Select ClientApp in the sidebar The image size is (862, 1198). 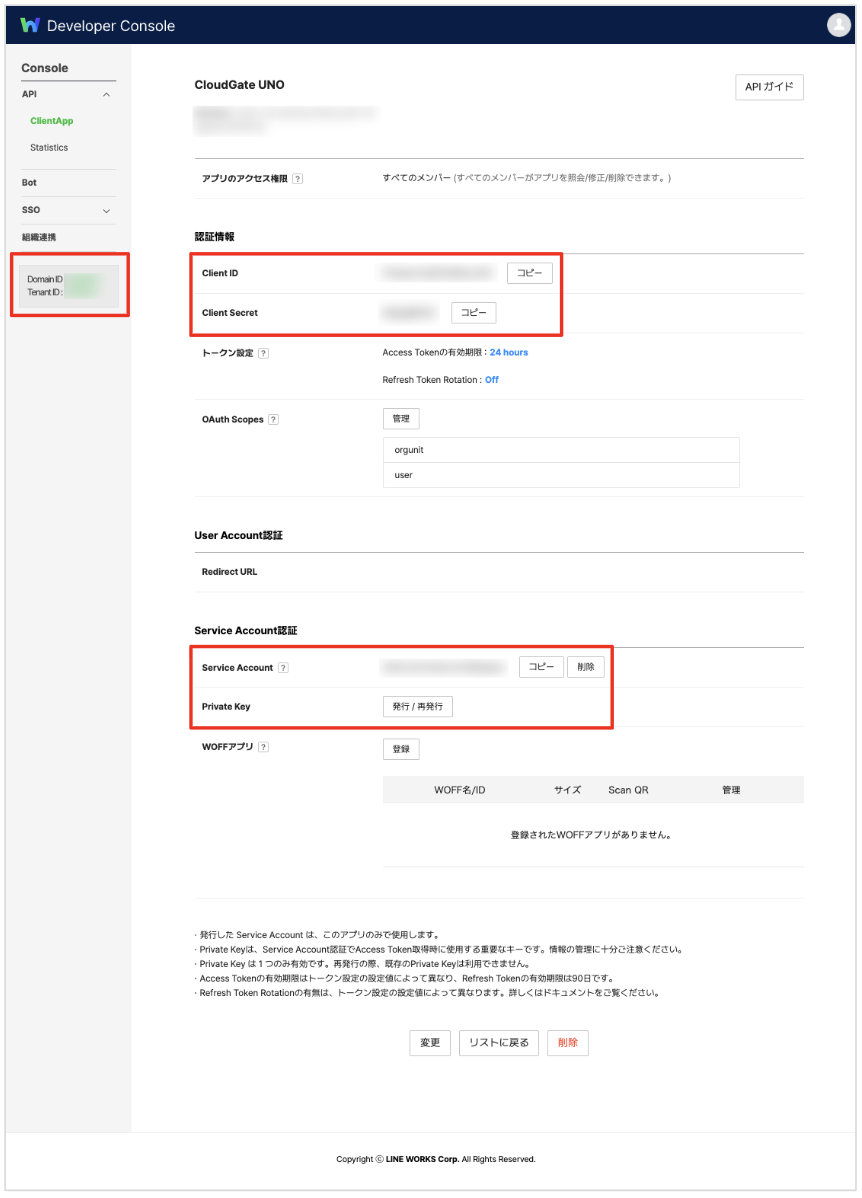(x=52, y=121)
